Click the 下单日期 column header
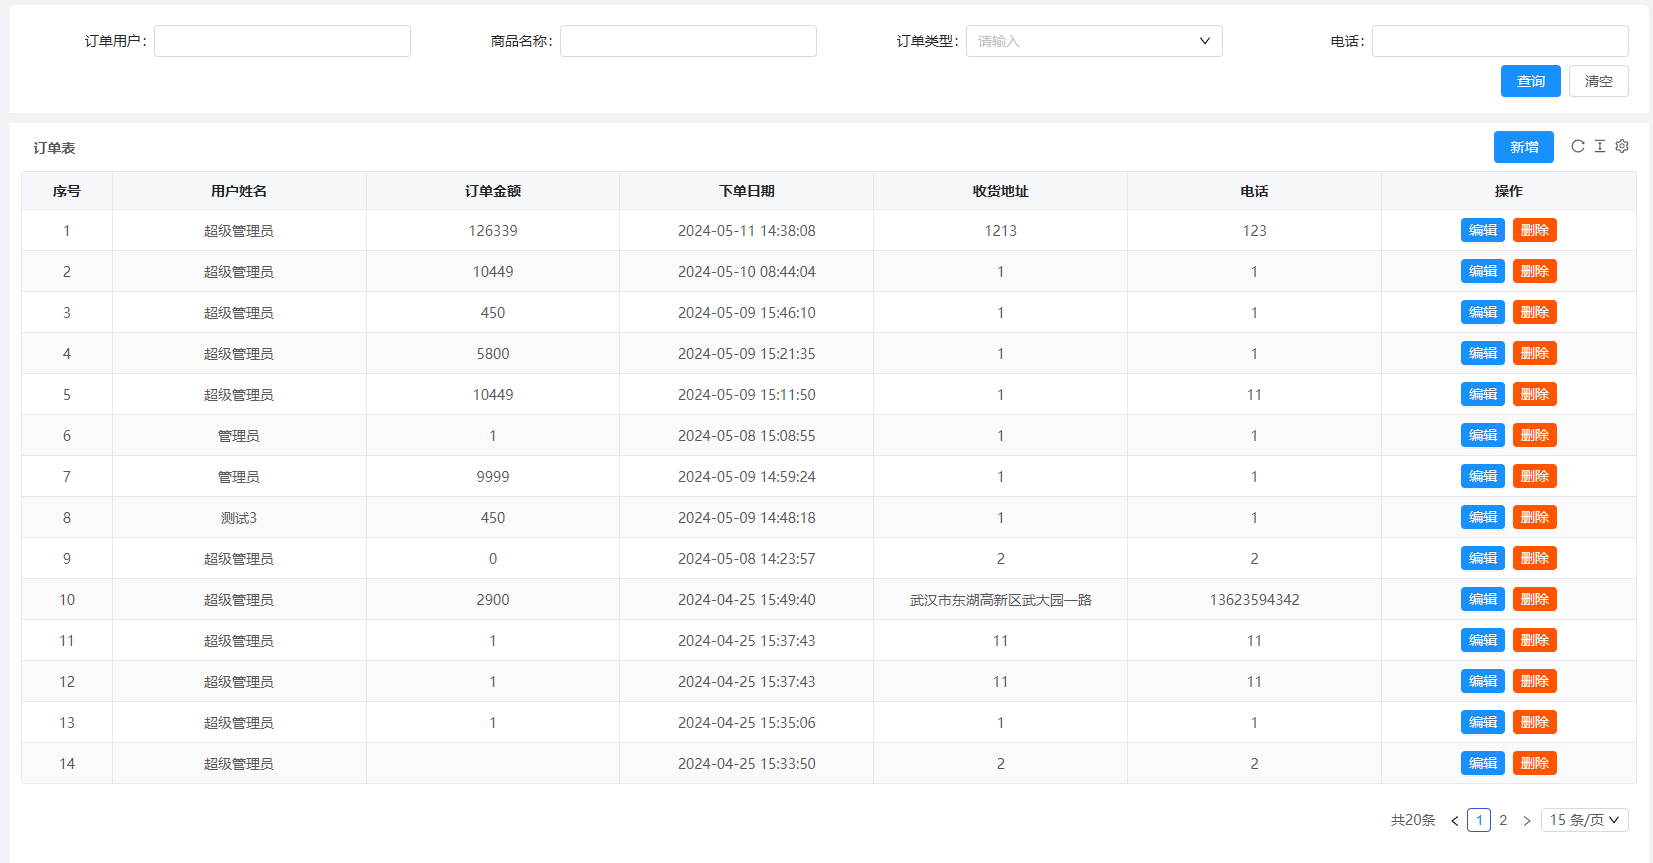Viewport: 1653px width, 863px height. pos(747,191)
